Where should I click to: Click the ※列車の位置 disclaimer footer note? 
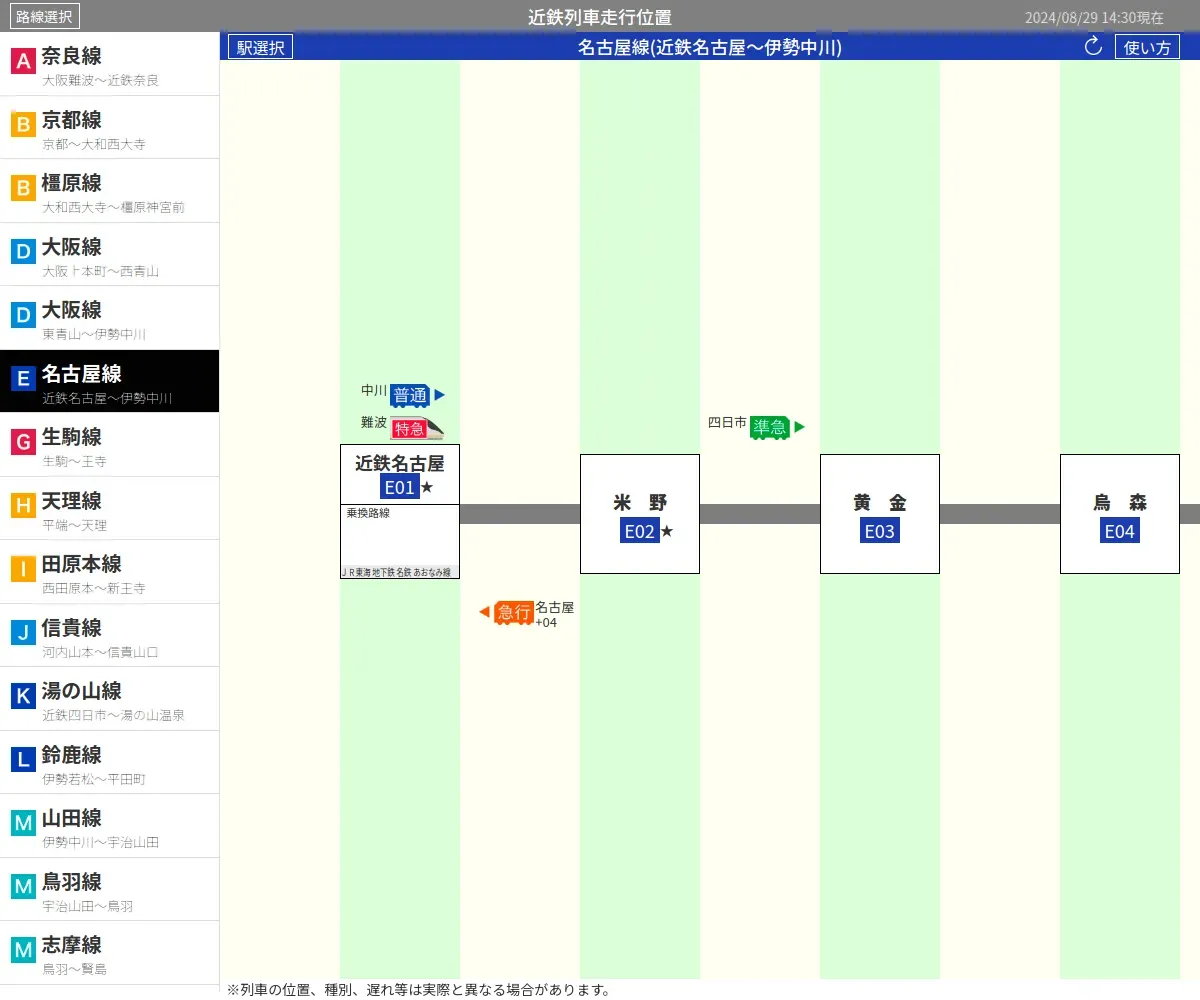click(x=419, y=990)
